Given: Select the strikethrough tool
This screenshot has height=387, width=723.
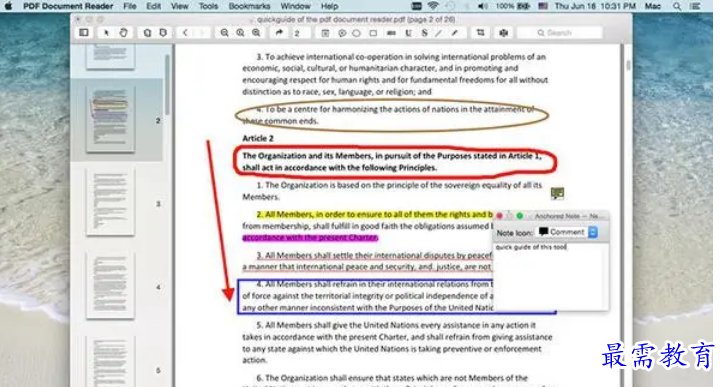Looking at the screenshot, I should [424, 33].
